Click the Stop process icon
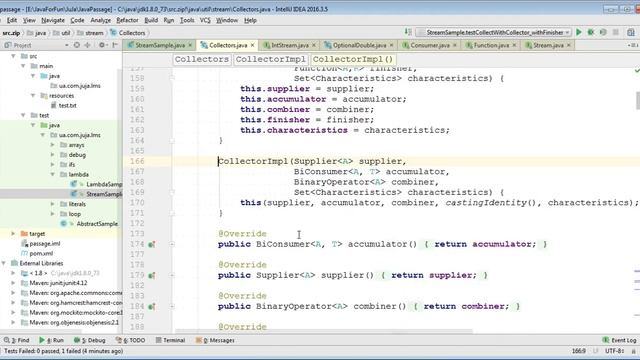640x360 pixels. 616,32
